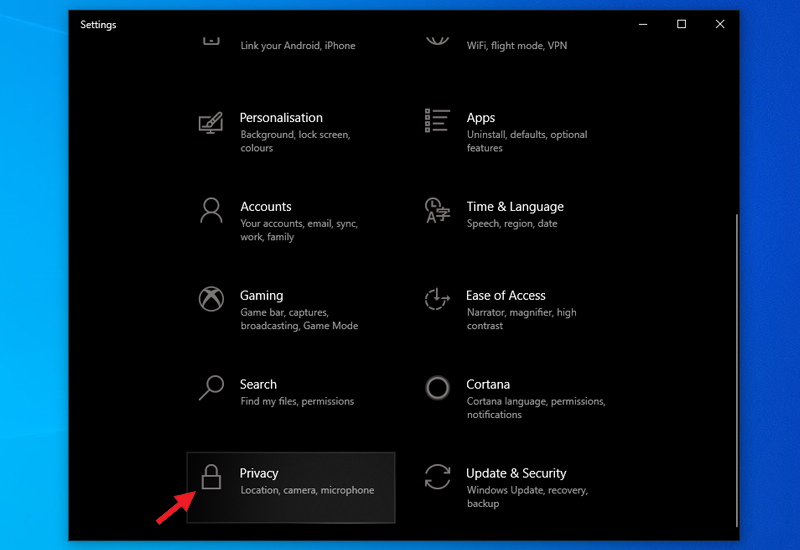Screen dimensions: 800x550
Task: Go to Accounts settings heading
Action: pyautogui.click(x=266, y=207)
